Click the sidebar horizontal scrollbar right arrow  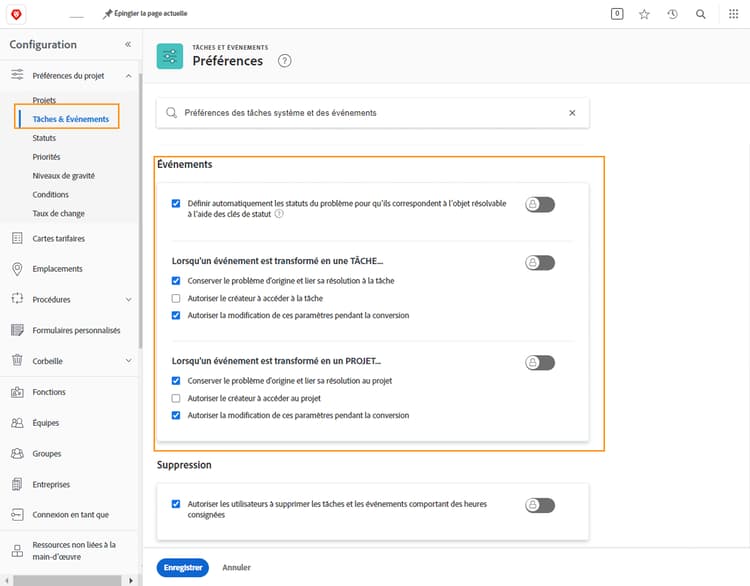point(131,581)
